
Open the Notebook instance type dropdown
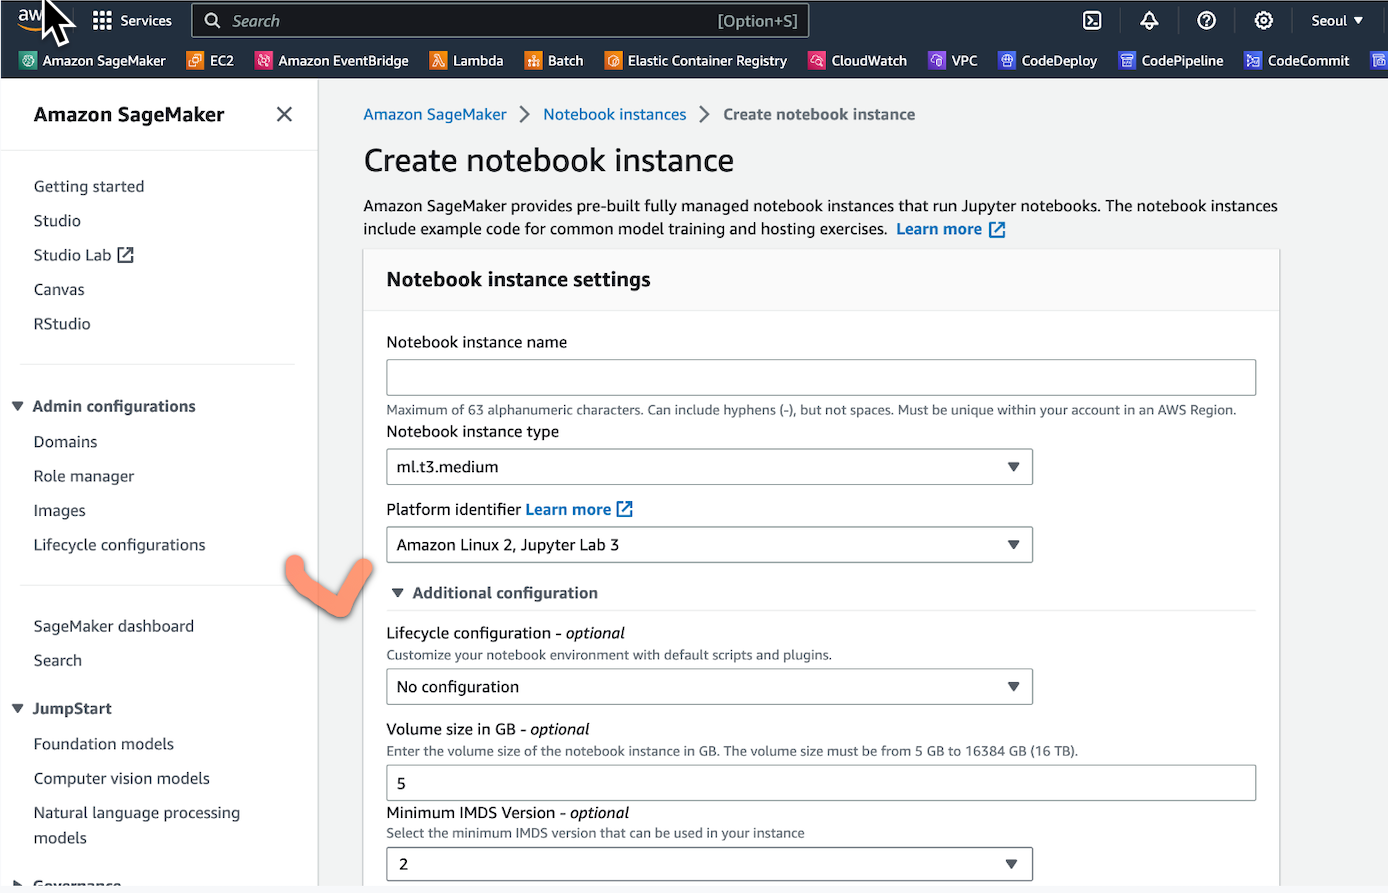(709, 467)
